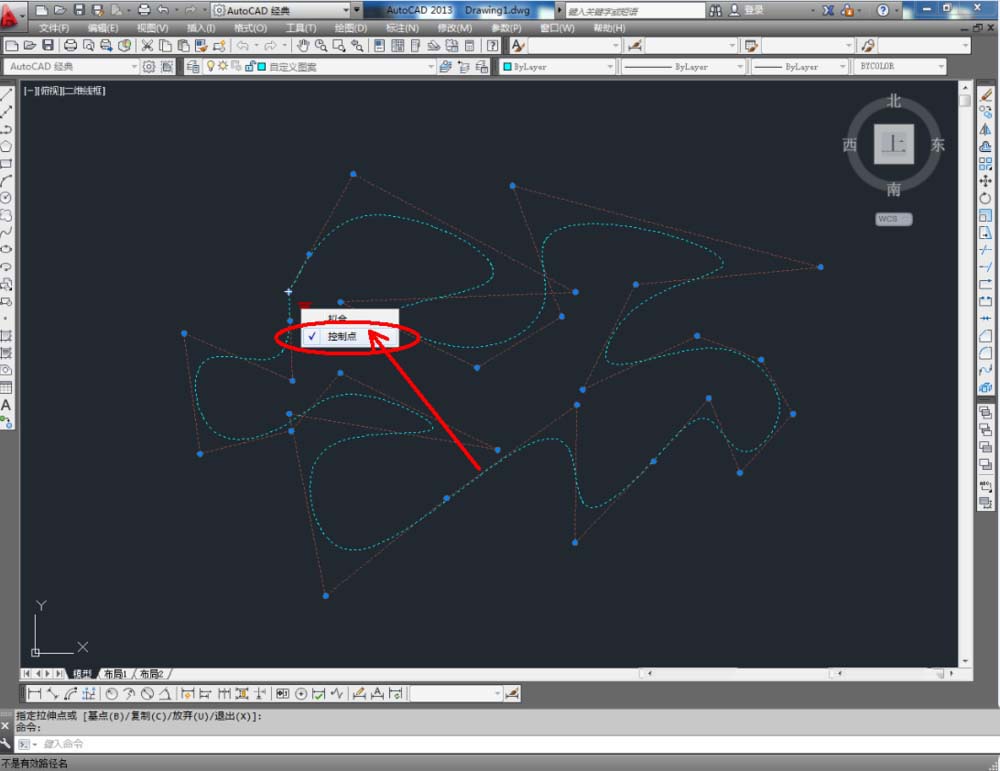The height and width of the screenshot is (771, 1000).
Task: Select the Rectangle draw tool
Action: (6, 163)
